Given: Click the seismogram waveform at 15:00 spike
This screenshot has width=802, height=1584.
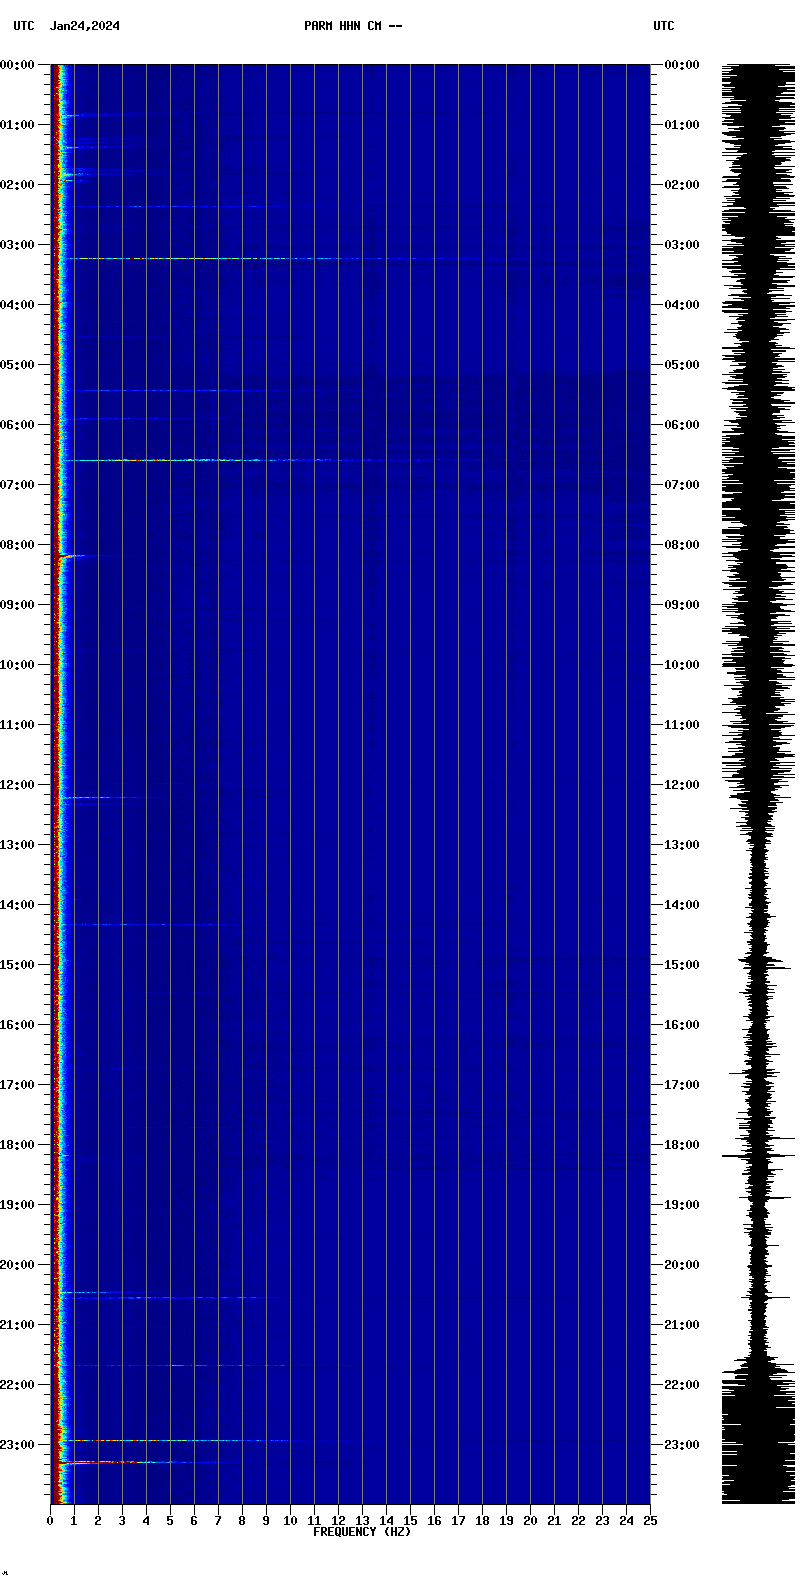Looking at the screenshot, I should coord(768,964).
